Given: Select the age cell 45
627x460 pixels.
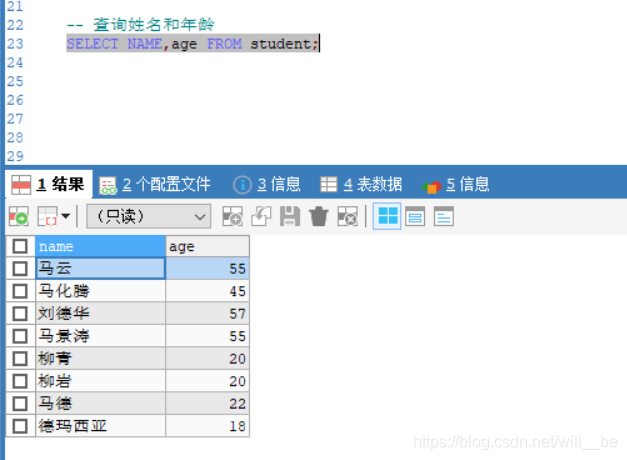Looking at the screenshot, I should tap(208, 291).
